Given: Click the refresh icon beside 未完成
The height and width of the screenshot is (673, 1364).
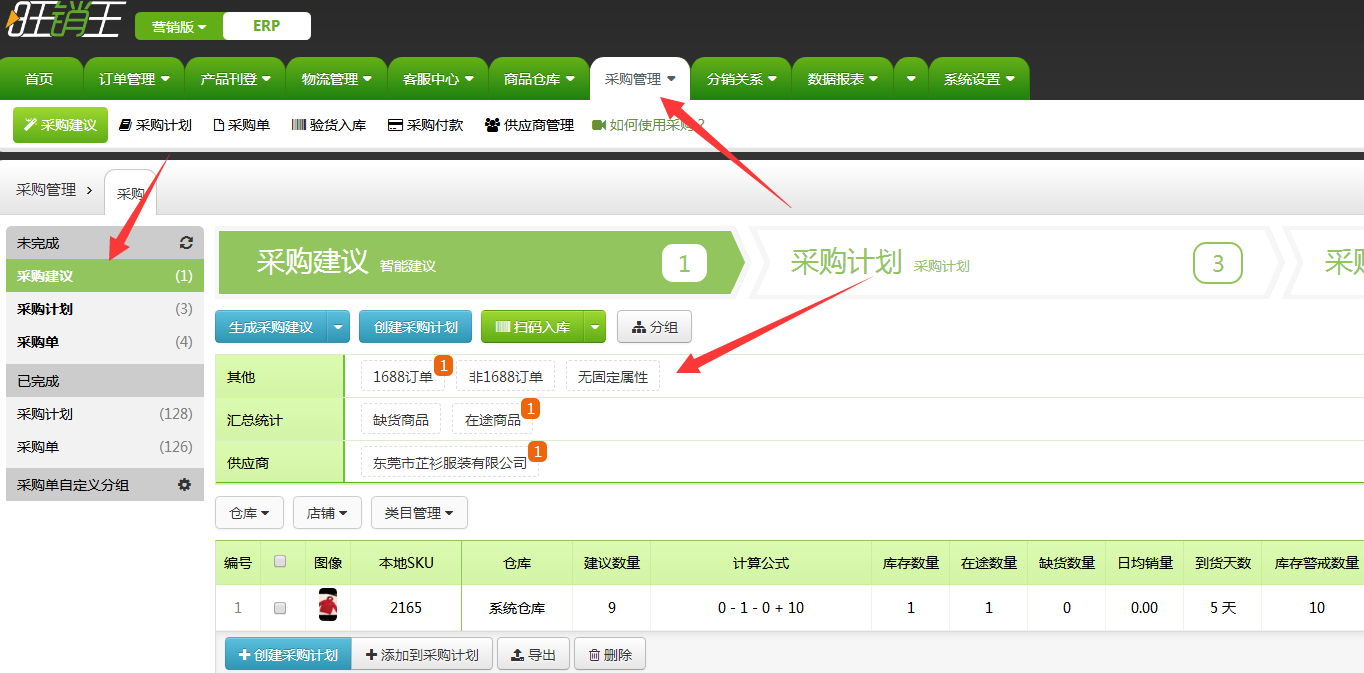Looking at the screenshot, I should click(x=186, y=243).
